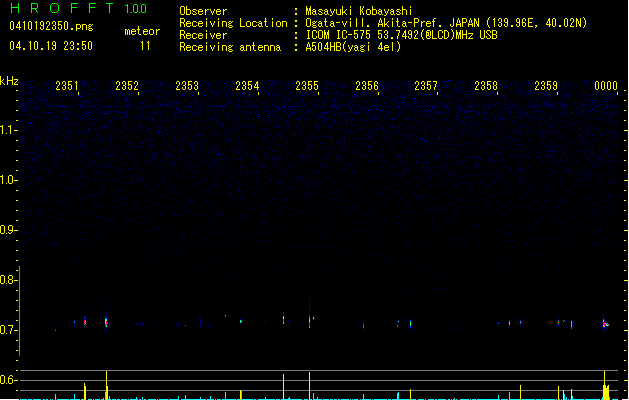Click the Ogata-vill. Akita-Pref. JAPAN location text
The width and height of the screenshot is (629, 400).
point(446,23)
